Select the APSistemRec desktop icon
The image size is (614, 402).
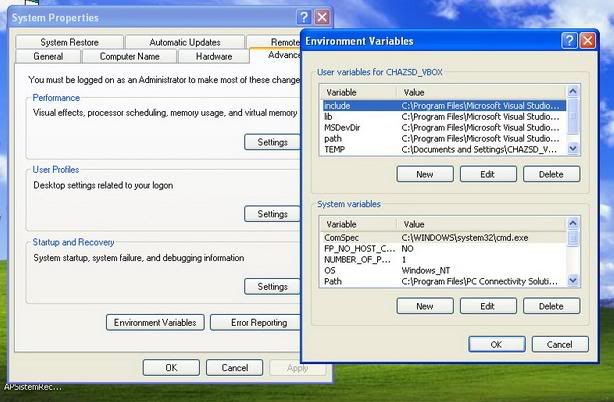30,387
